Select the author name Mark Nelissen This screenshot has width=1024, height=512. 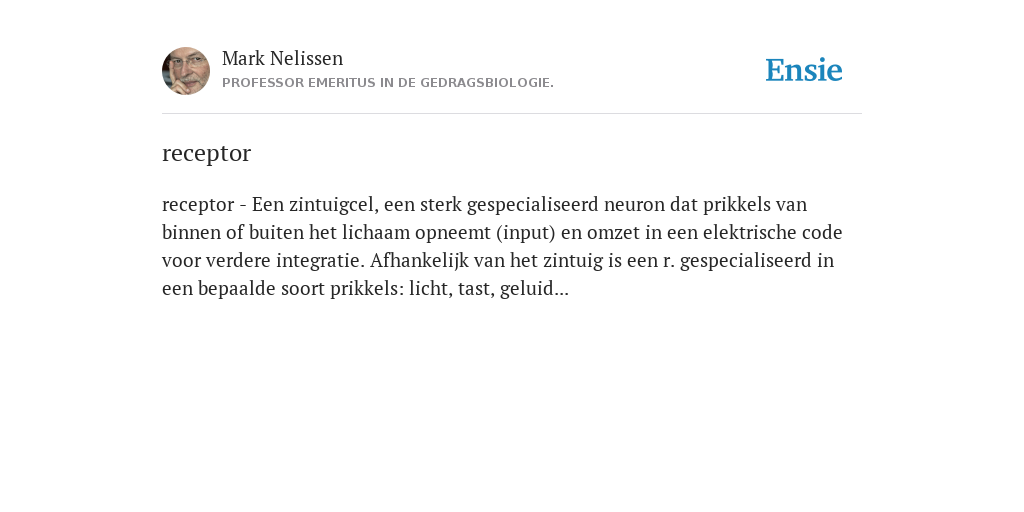coord(282,58)
